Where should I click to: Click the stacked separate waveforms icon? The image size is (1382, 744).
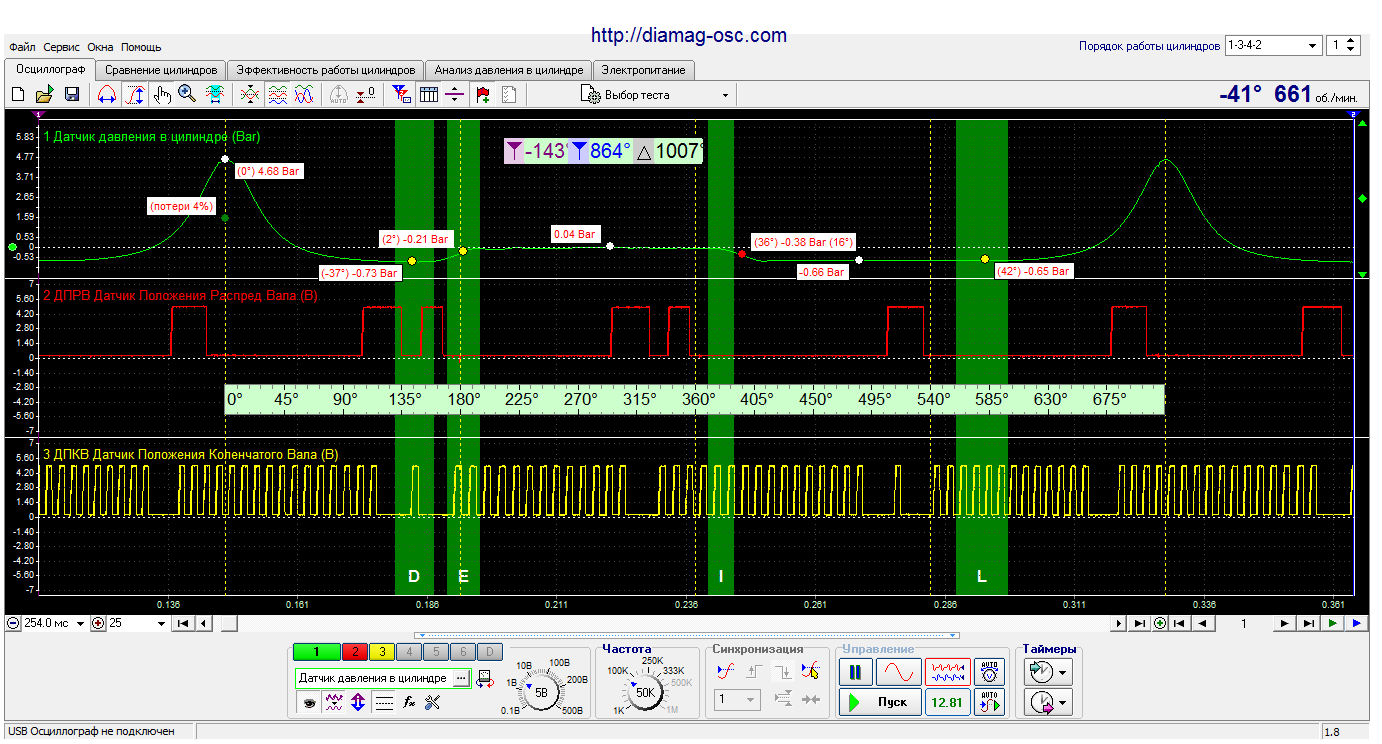pos(278,94)
